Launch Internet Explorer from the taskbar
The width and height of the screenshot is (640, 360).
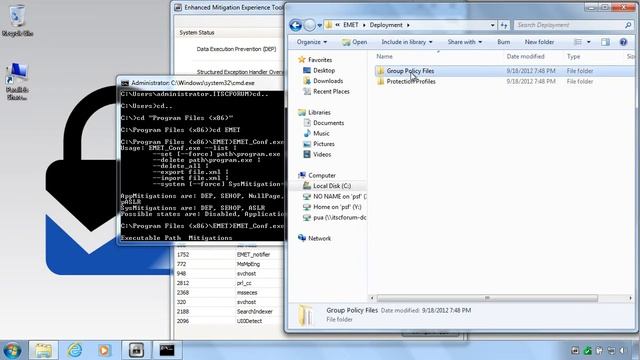75,350
